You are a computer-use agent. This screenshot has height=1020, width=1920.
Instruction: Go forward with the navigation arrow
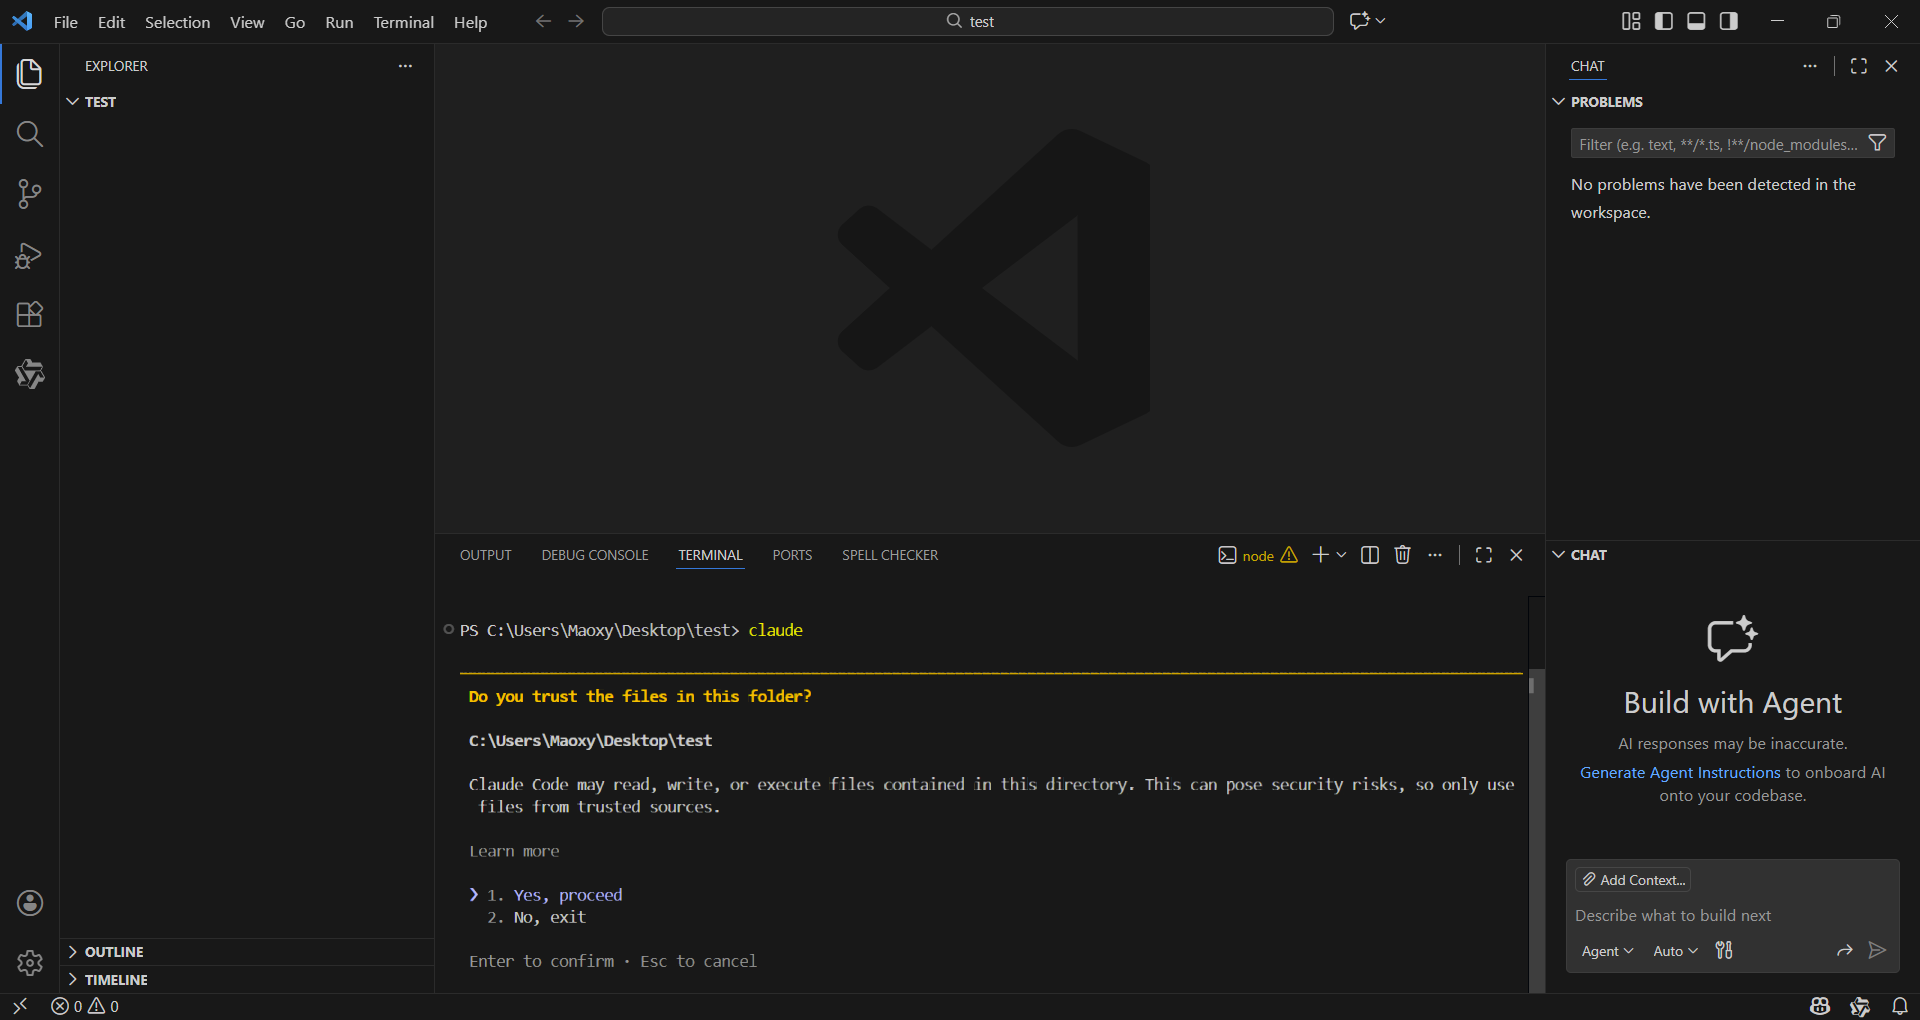(576, 21)
